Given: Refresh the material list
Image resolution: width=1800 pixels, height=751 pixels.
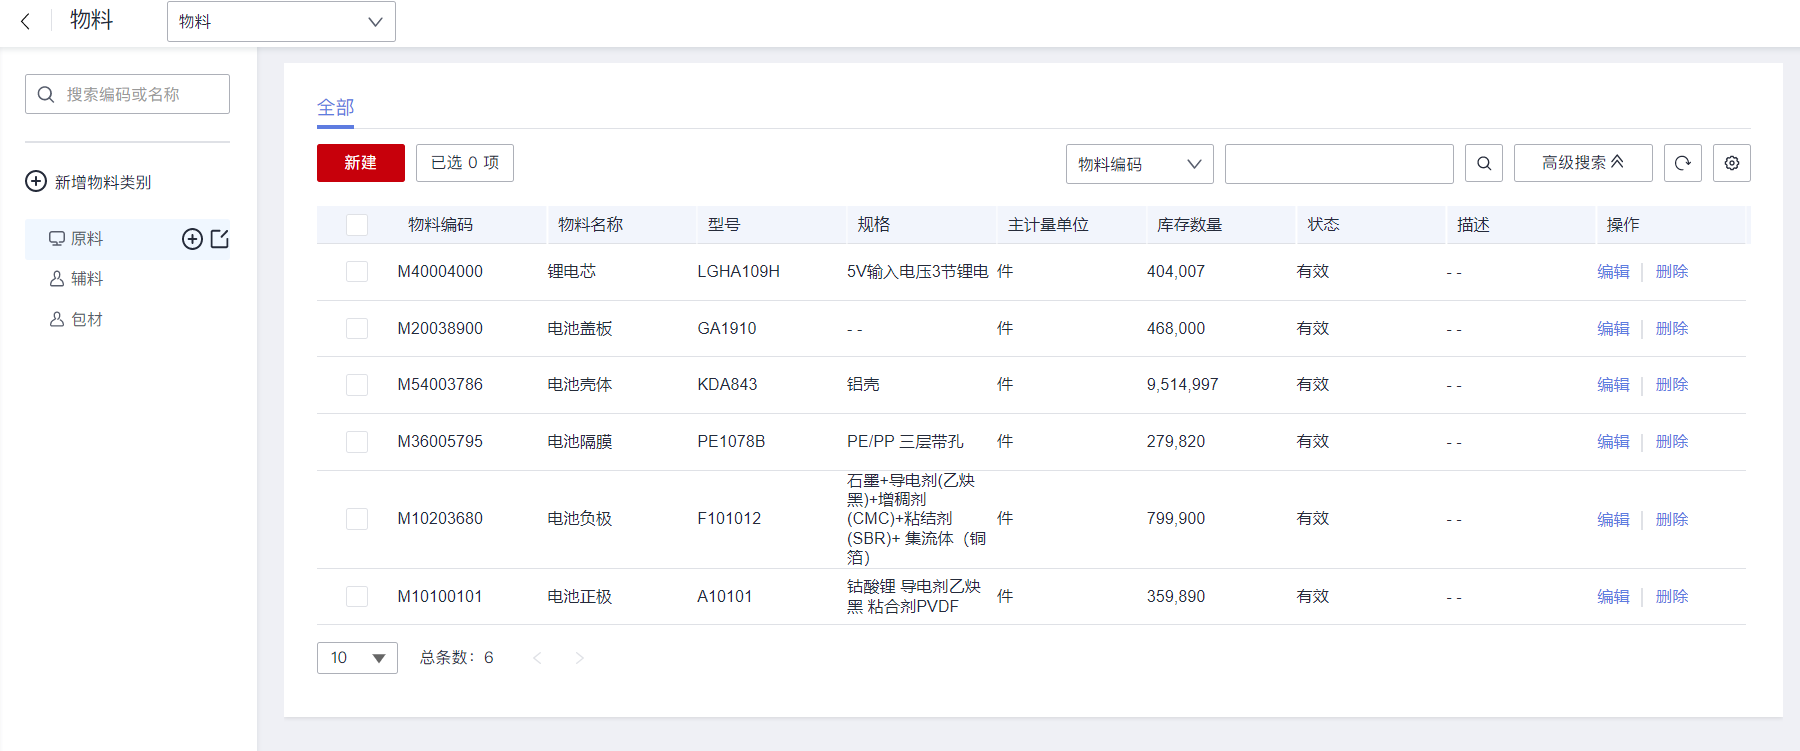Looking at the screenshot, I should [x=1683, y=163].
